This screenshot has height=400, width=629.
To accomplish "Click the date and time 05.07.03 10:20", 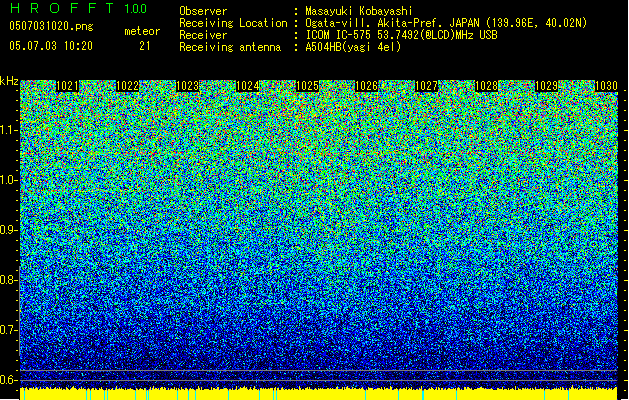I will (x=51, y=45).
